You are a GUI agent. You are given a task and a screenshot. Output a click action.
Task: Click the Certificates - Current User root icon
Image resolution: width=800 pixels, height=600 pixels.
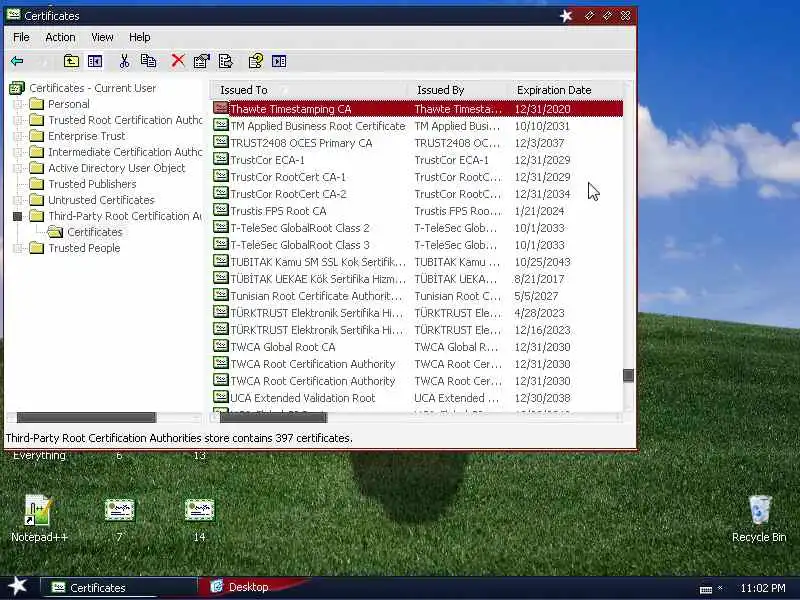(x=17, y=88)
